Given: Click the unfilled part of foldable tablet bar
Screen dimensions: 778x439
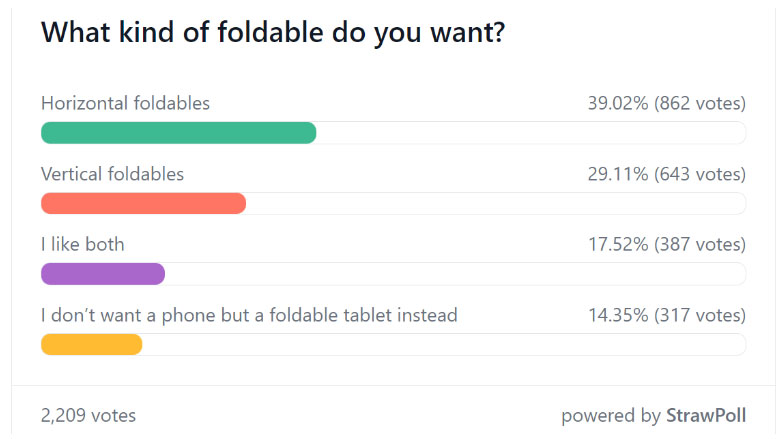Looking at the screenshot, I should [x=444, y=345].
